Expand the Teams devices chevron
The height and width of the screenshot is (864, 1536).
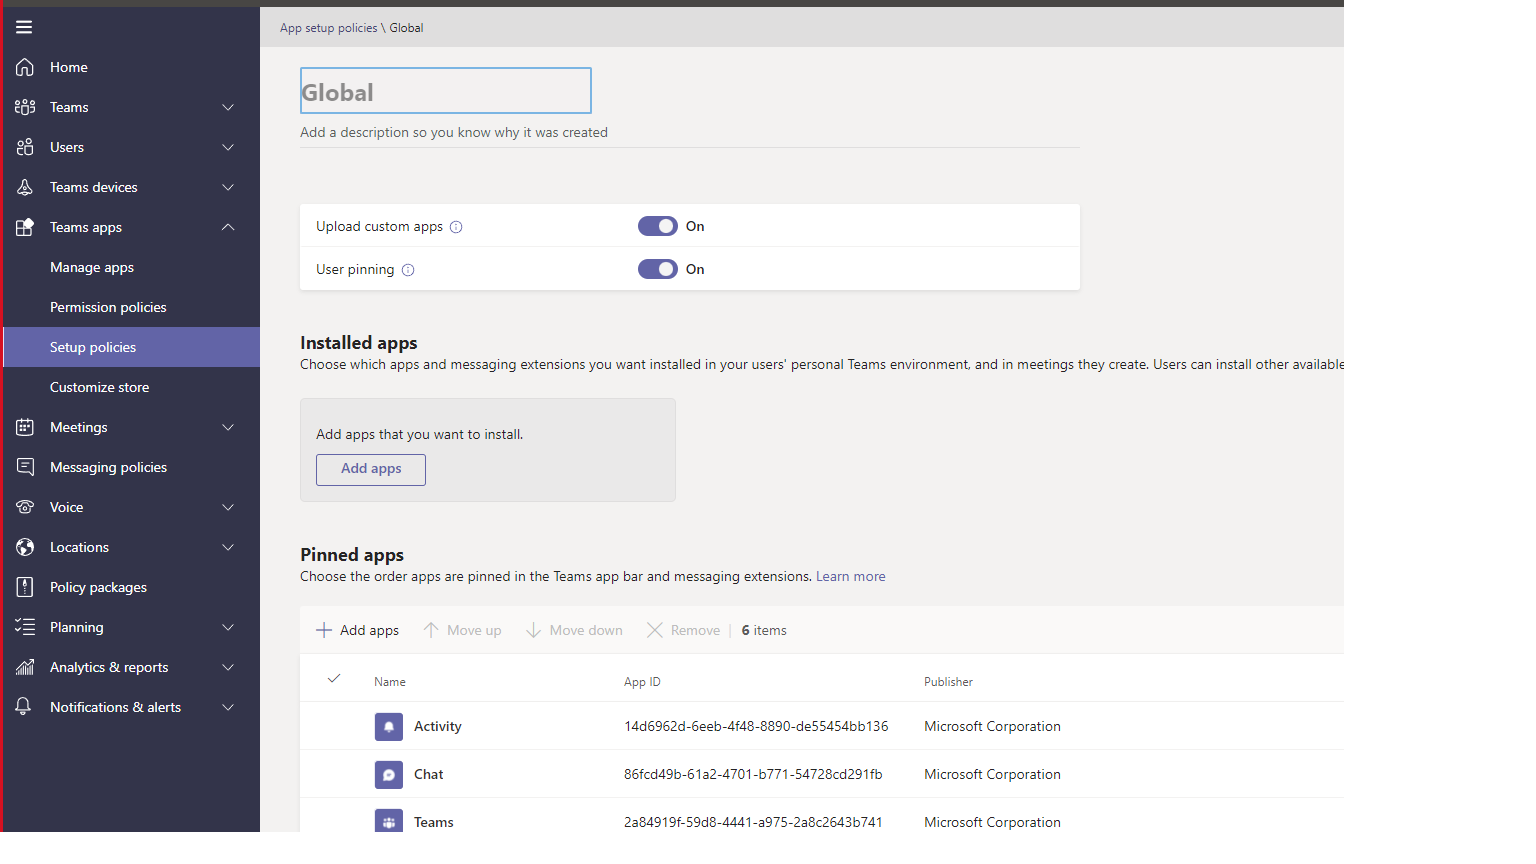click(228, 187)
